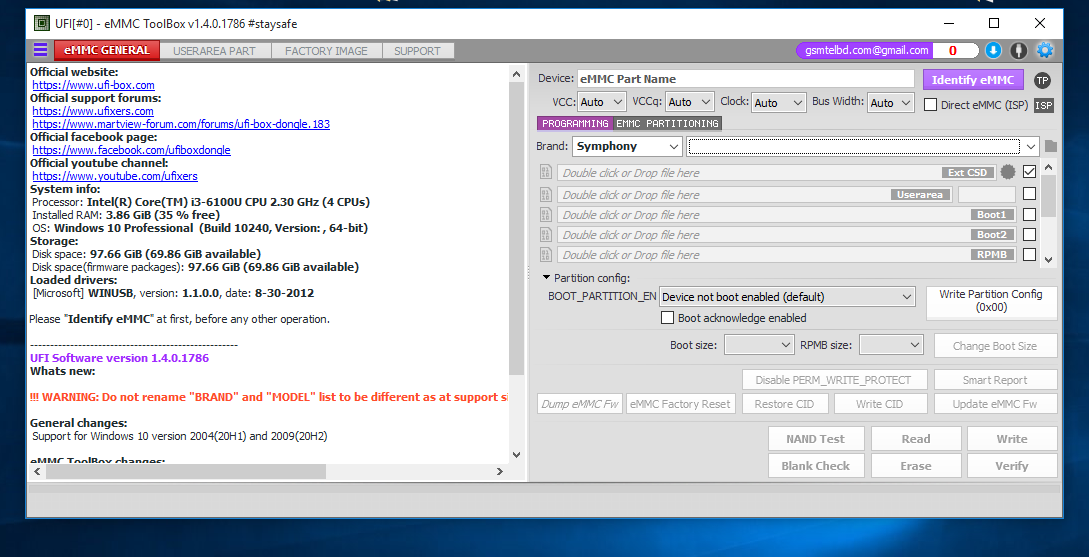This screenshot has width=1089, height=557.
Task: Click the Boot1 row file icon
Action: 546,215
